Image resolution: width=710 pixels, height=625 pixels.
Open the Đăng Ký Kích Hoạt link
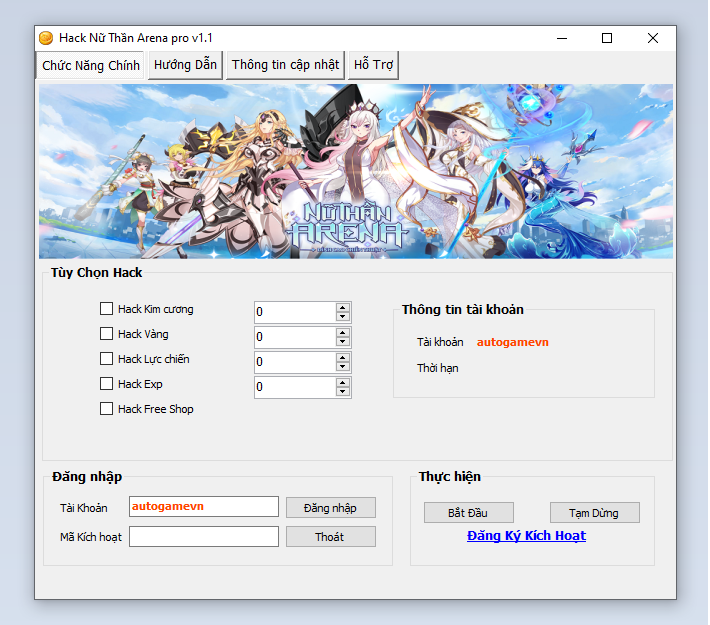(x=526, y=536)
